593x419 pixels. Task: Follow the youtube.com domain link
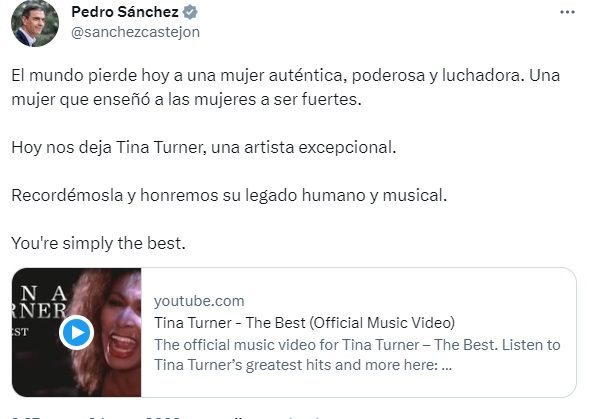pos(199,301)
